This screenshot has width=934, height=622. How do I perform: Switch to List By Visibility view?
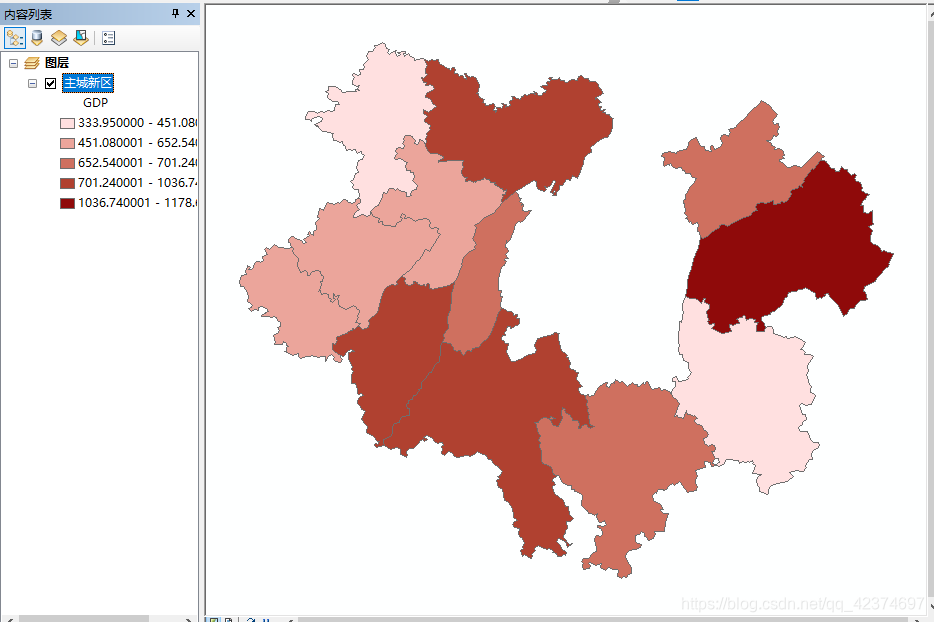pos(58,38)
